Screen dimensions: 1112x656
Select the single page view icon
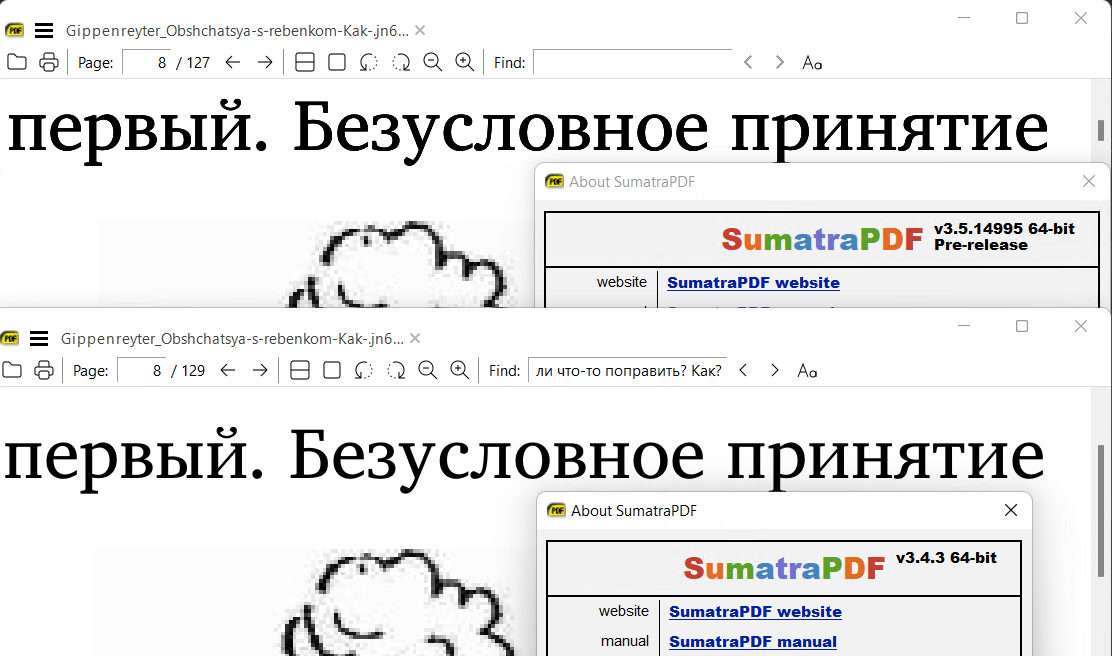(336, 62)
